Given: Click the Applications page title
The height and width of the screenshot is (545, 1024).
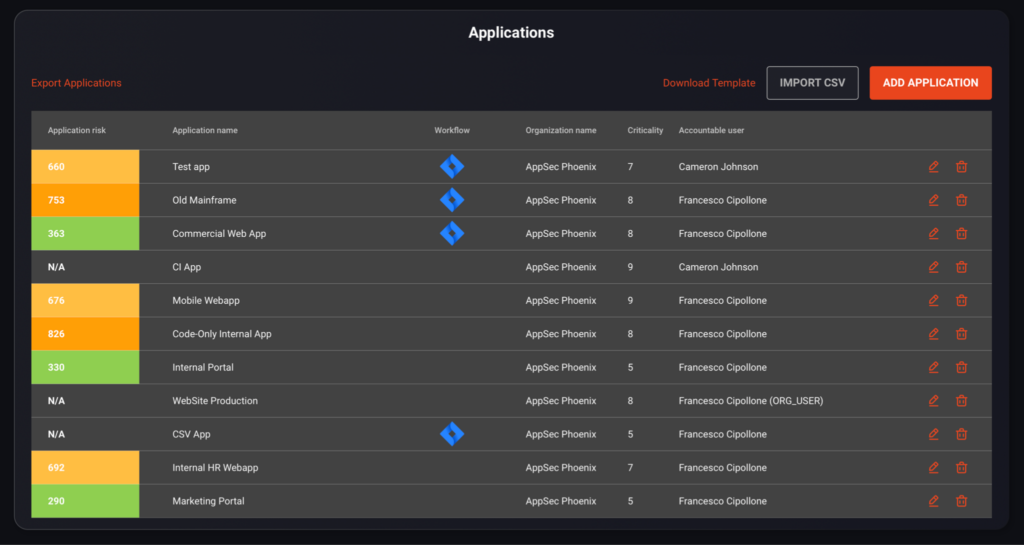Looking at the screenshot, I should pyautogui.click(x=511, y=33).
